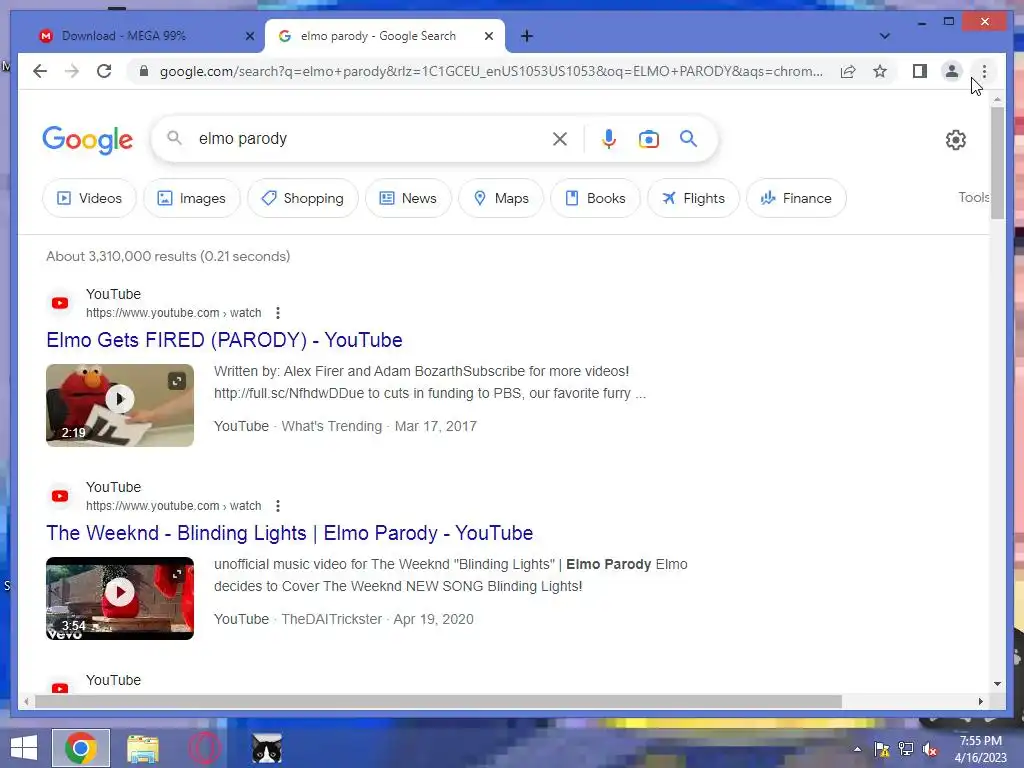Screen dimensions: 1024x768
Task: Expand preview on Elmo Gets FIRED thumbnail
Action: click(177, 381)
